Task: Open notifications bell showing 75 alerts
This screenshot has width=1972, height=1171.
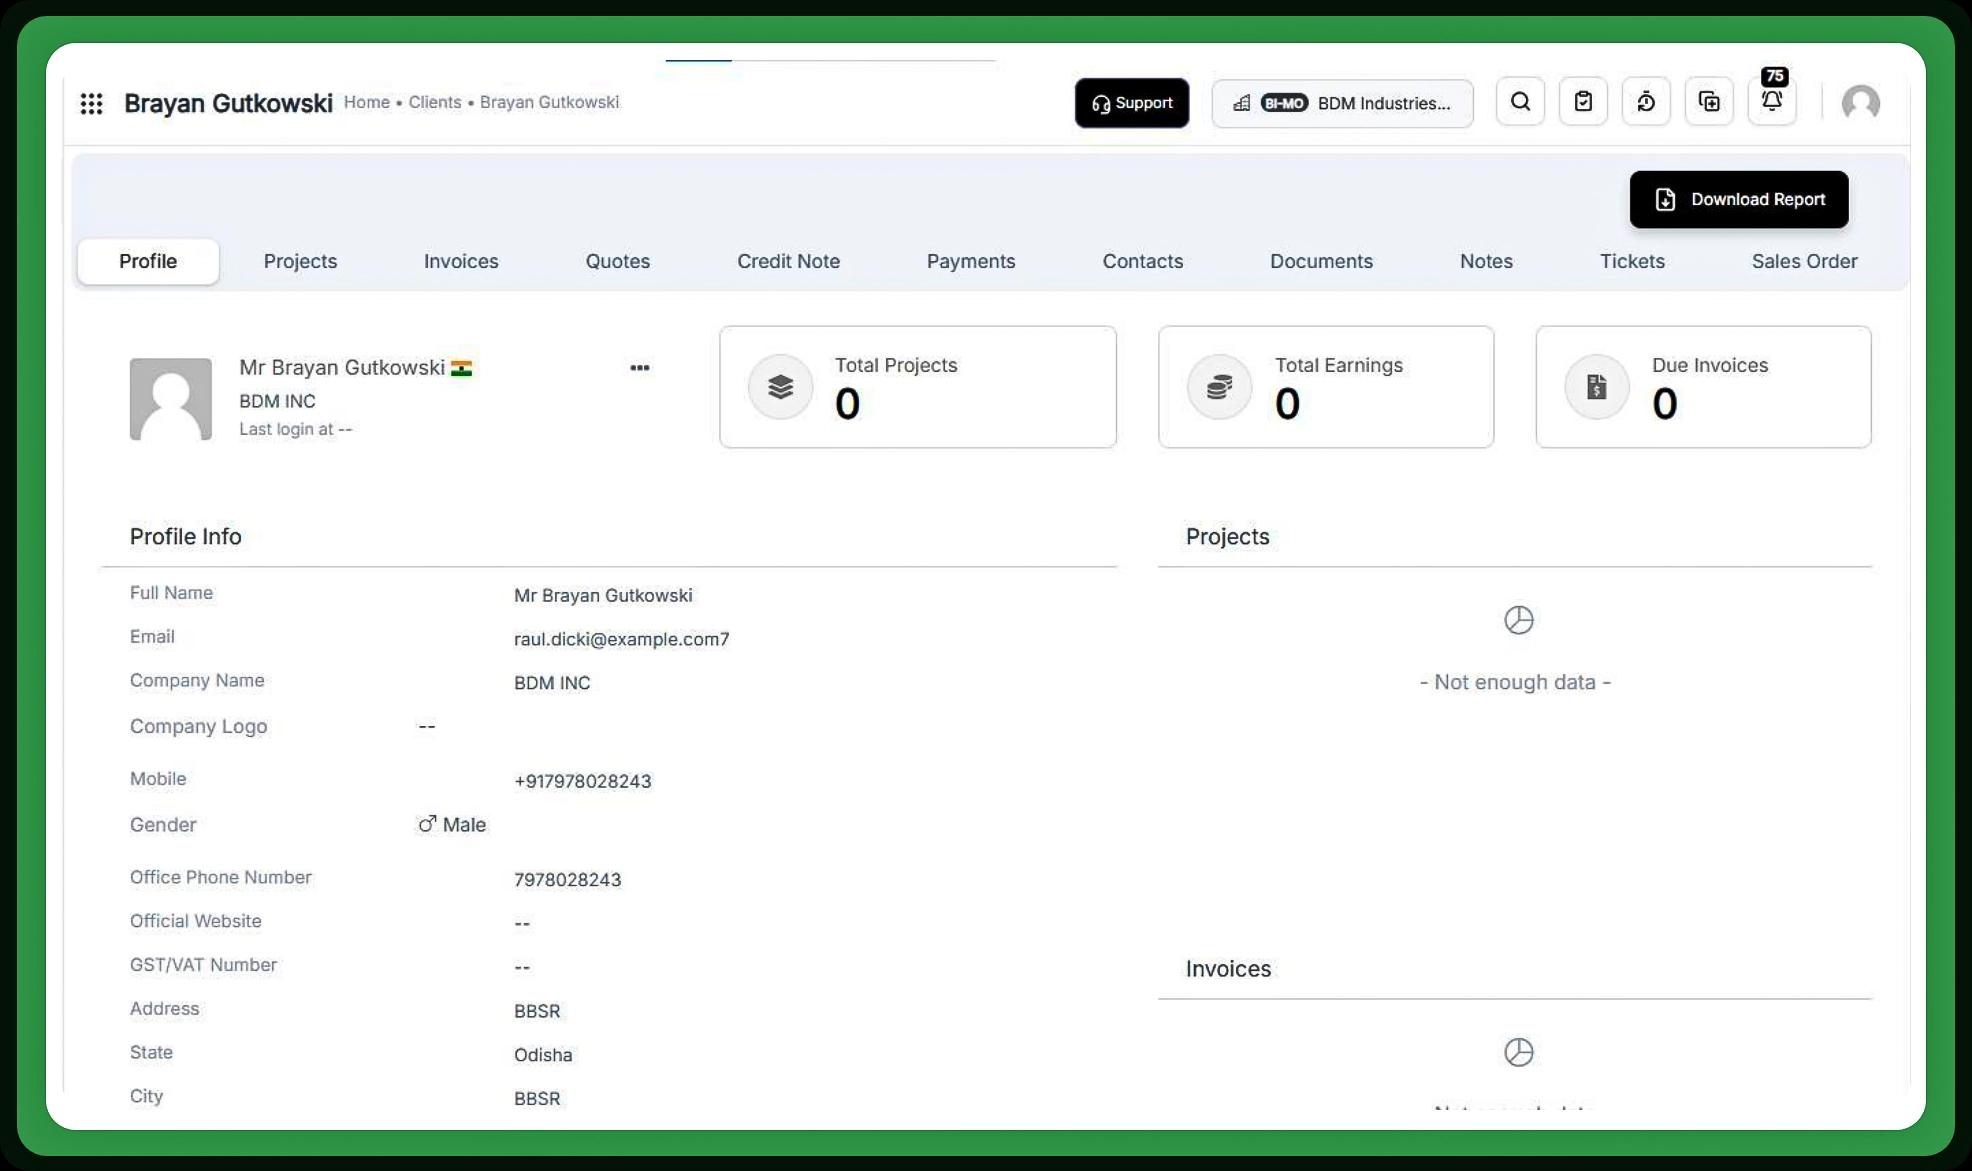Action: pyautogui.click(x=1771, y=101)
